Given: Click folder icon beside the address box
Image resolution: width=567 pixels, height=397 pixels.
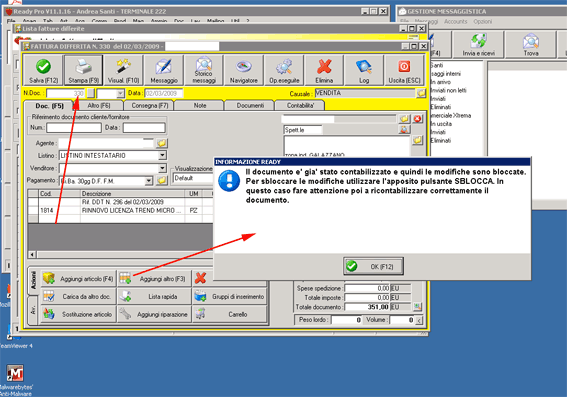Looking at the screenshot, I should coord(418,140).
